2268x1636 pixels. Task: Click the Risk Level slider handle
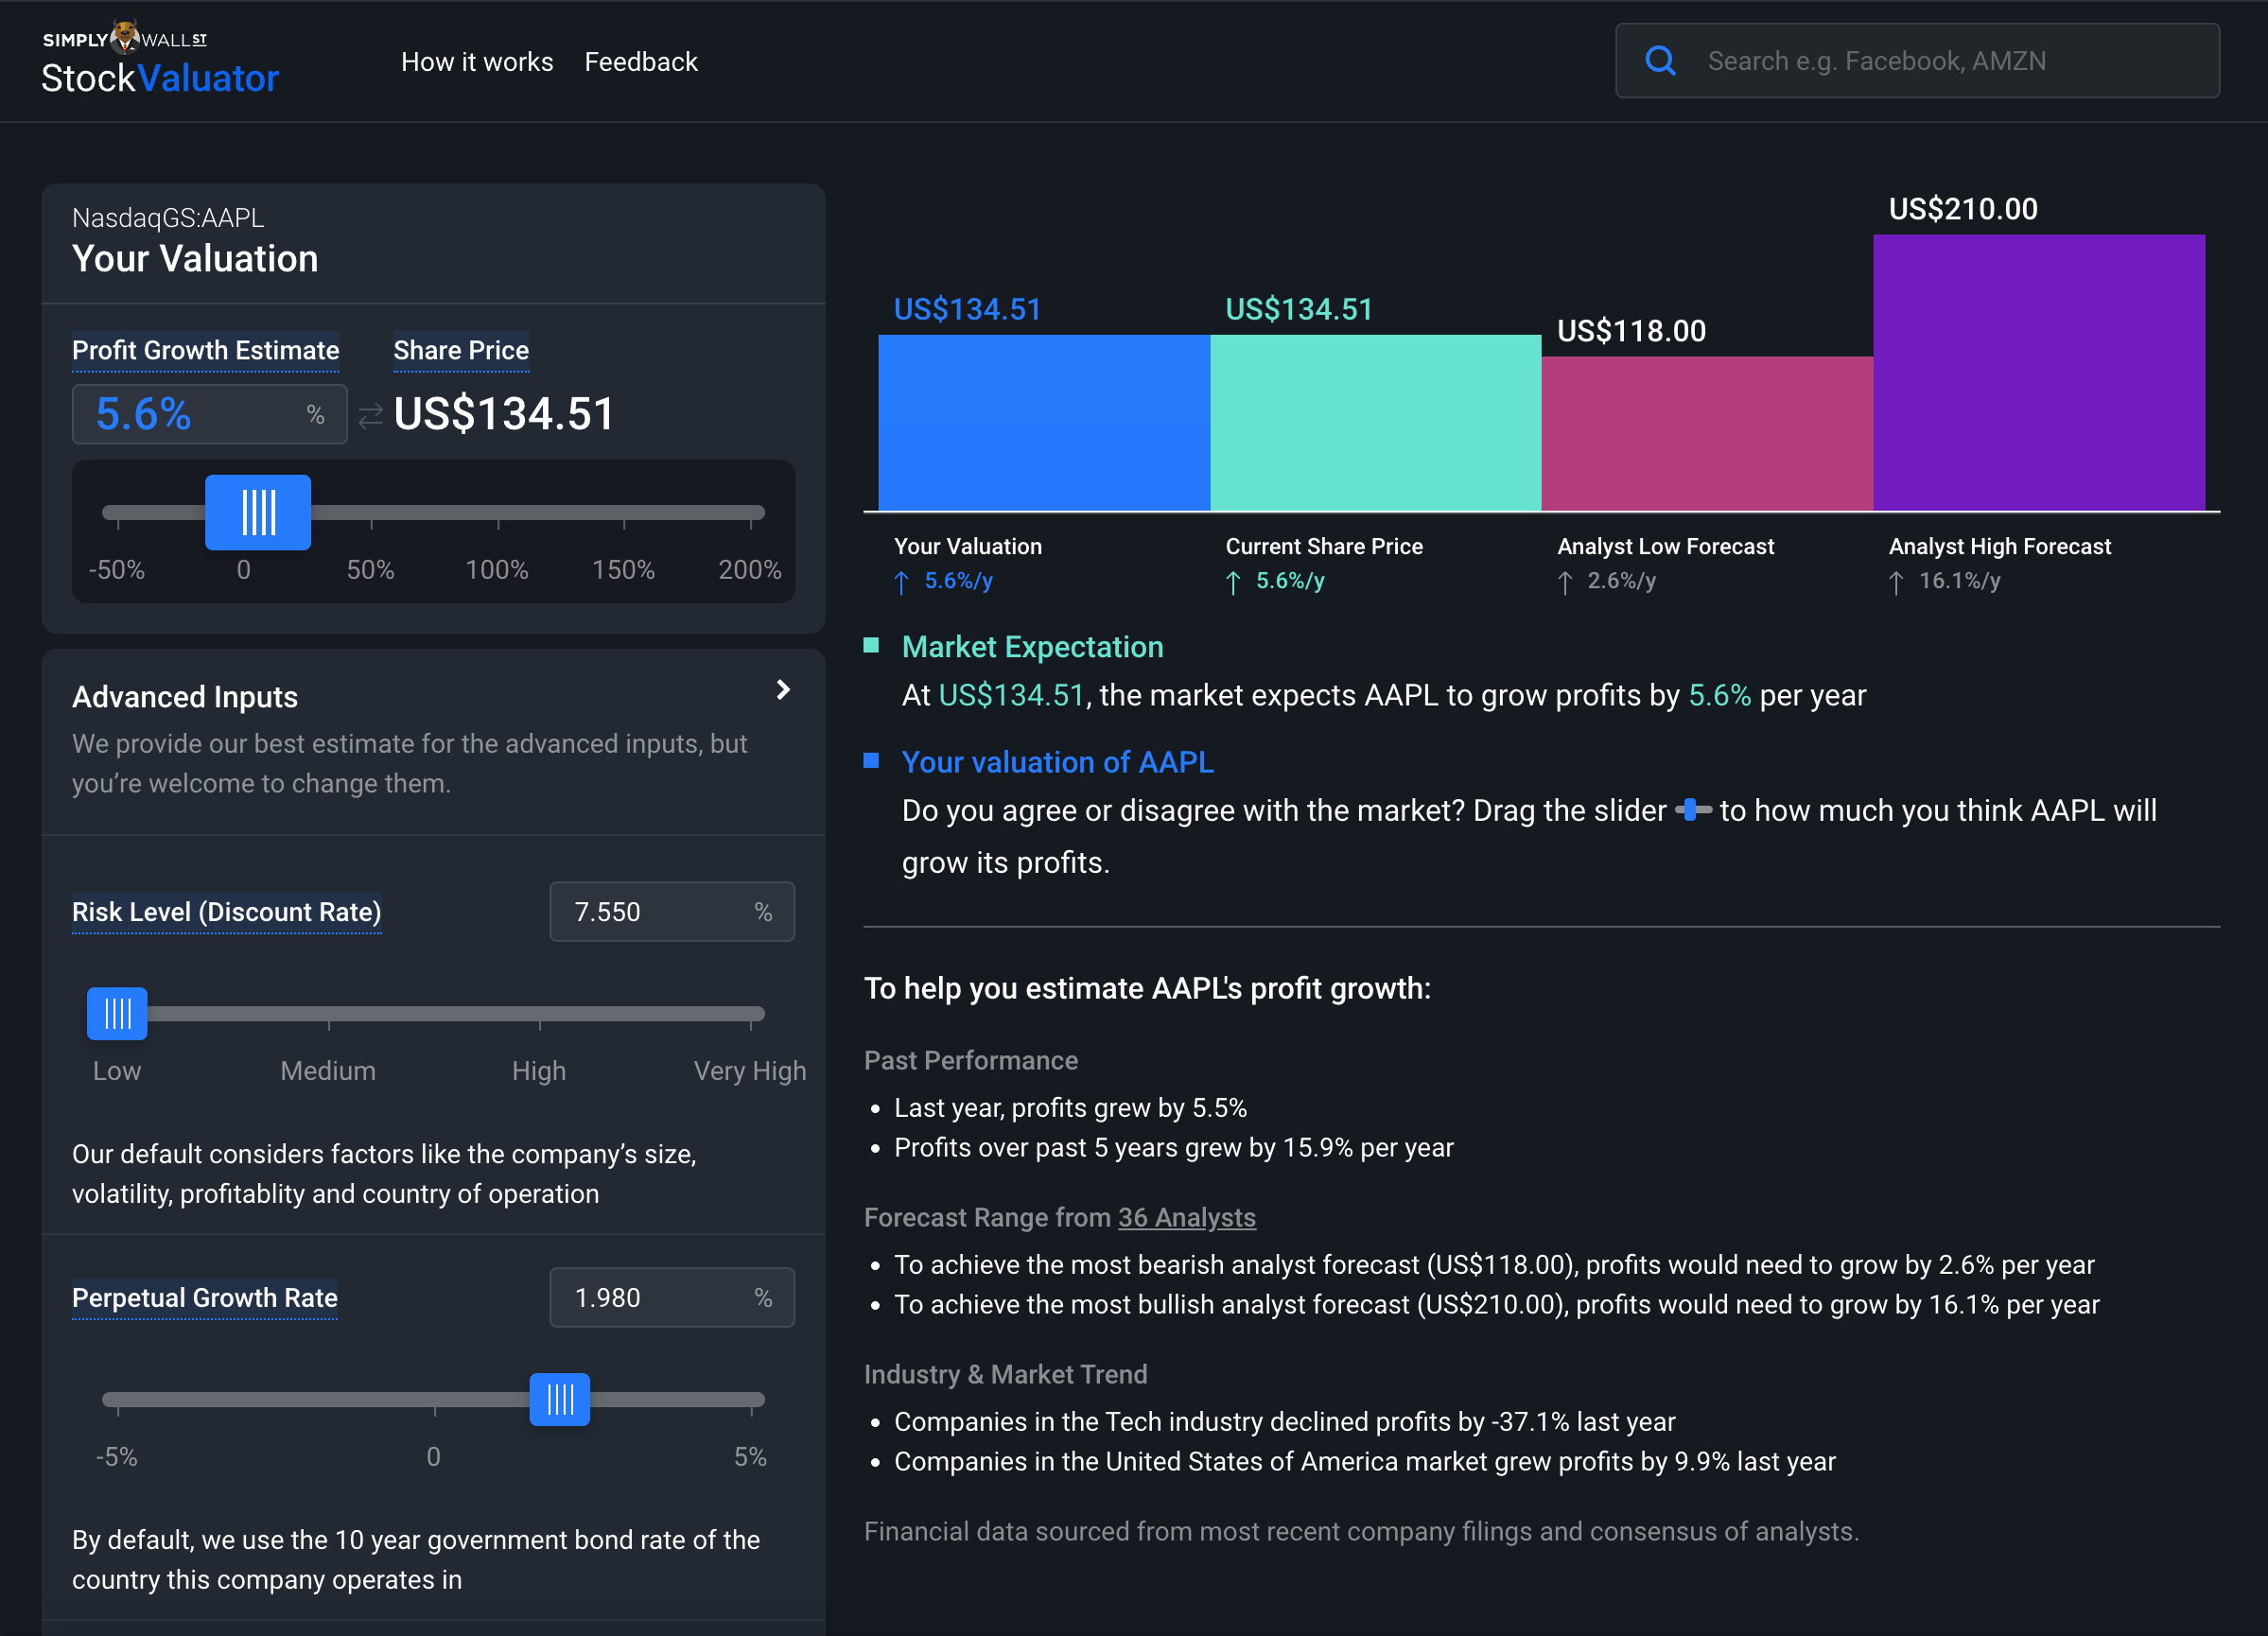(x=117, y=1014)
